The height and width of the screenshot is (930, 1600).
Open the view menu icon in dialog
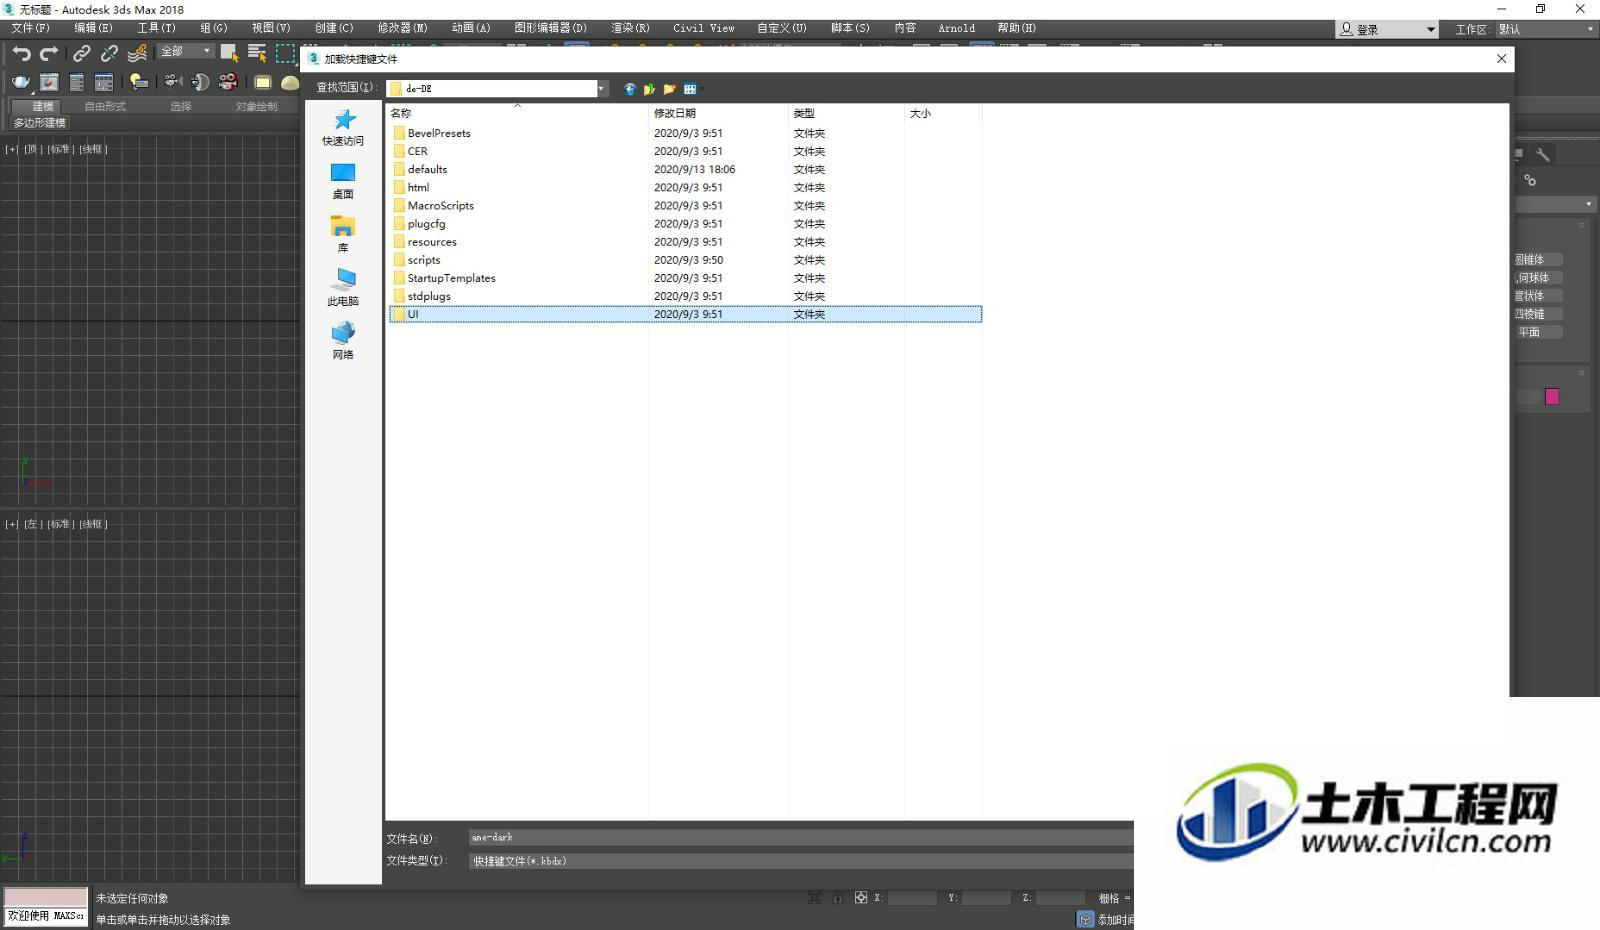(692, 89)
